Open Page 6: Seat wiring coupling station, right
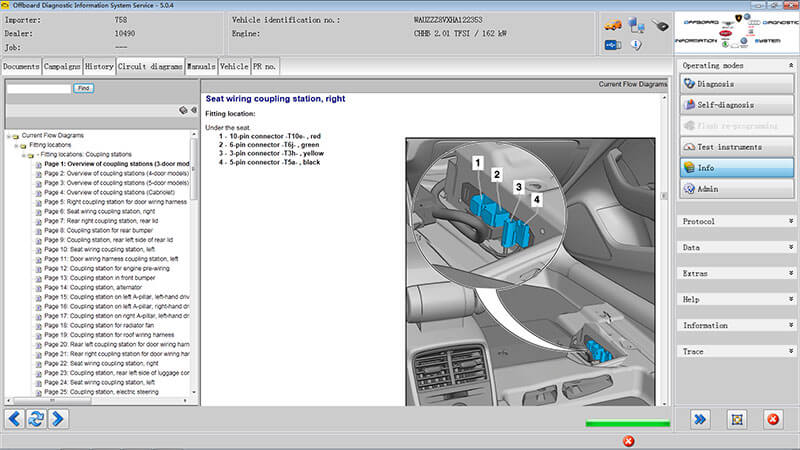 pos(99,211)
